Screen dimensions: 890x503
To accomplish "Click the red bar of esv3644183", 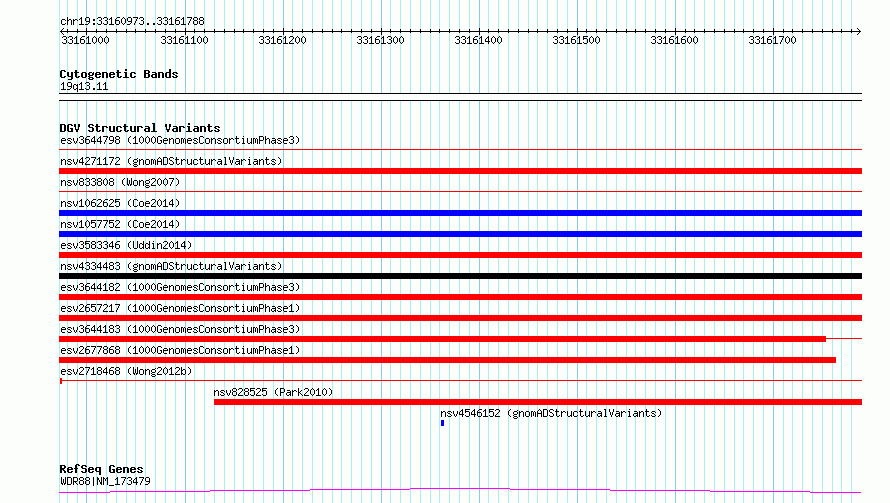I will [443, 339].
